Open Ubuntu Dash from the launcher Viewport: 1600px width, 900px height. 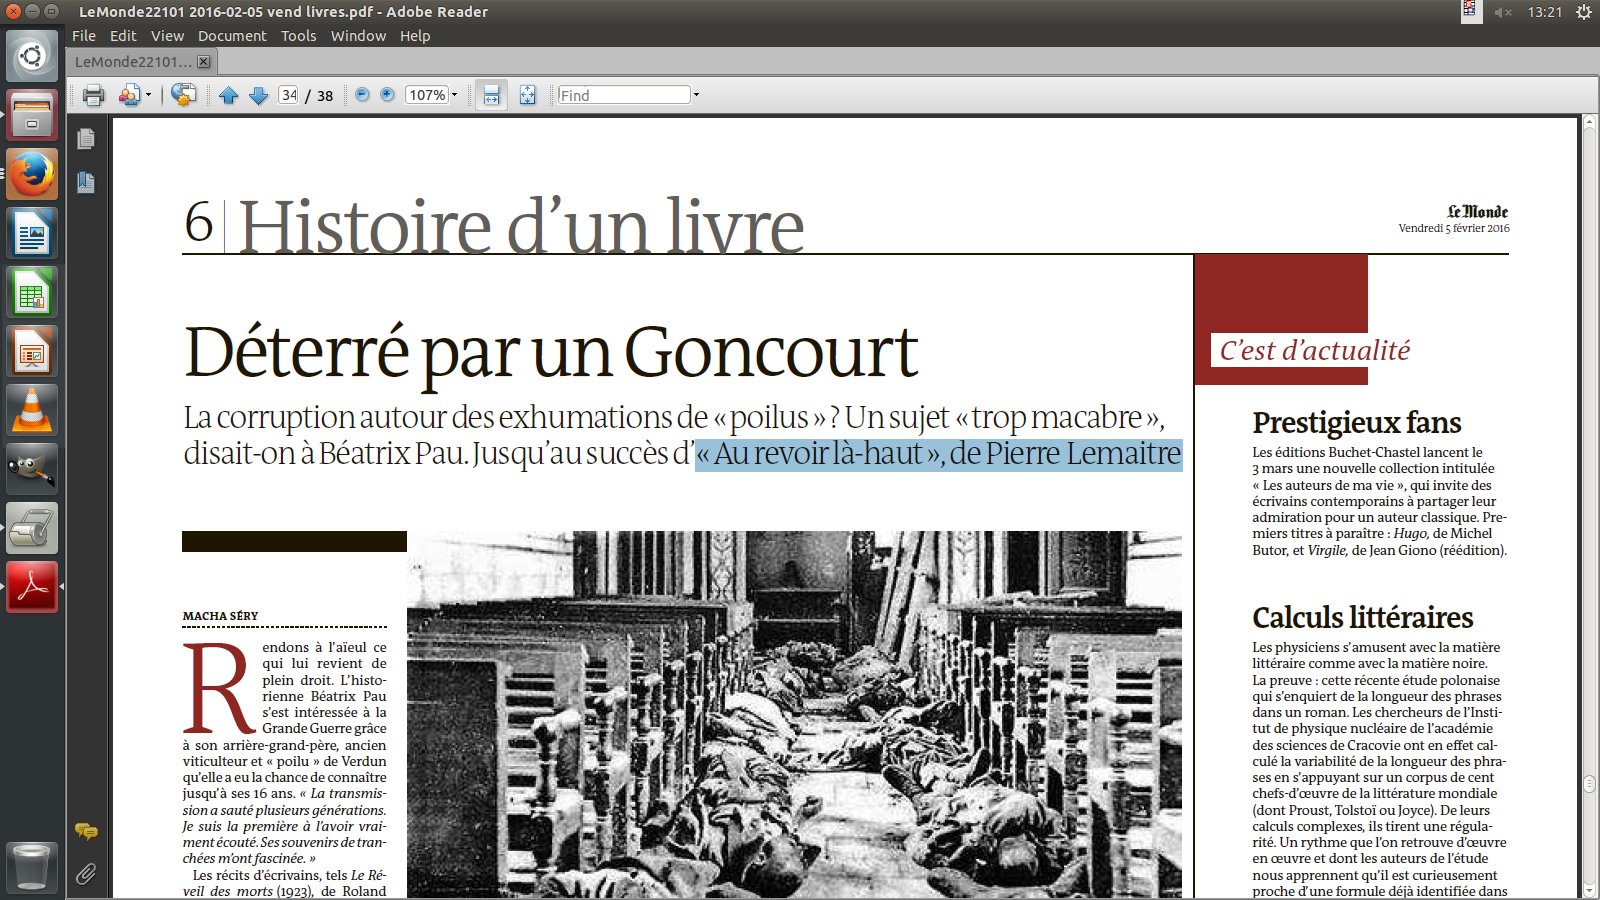32,56
